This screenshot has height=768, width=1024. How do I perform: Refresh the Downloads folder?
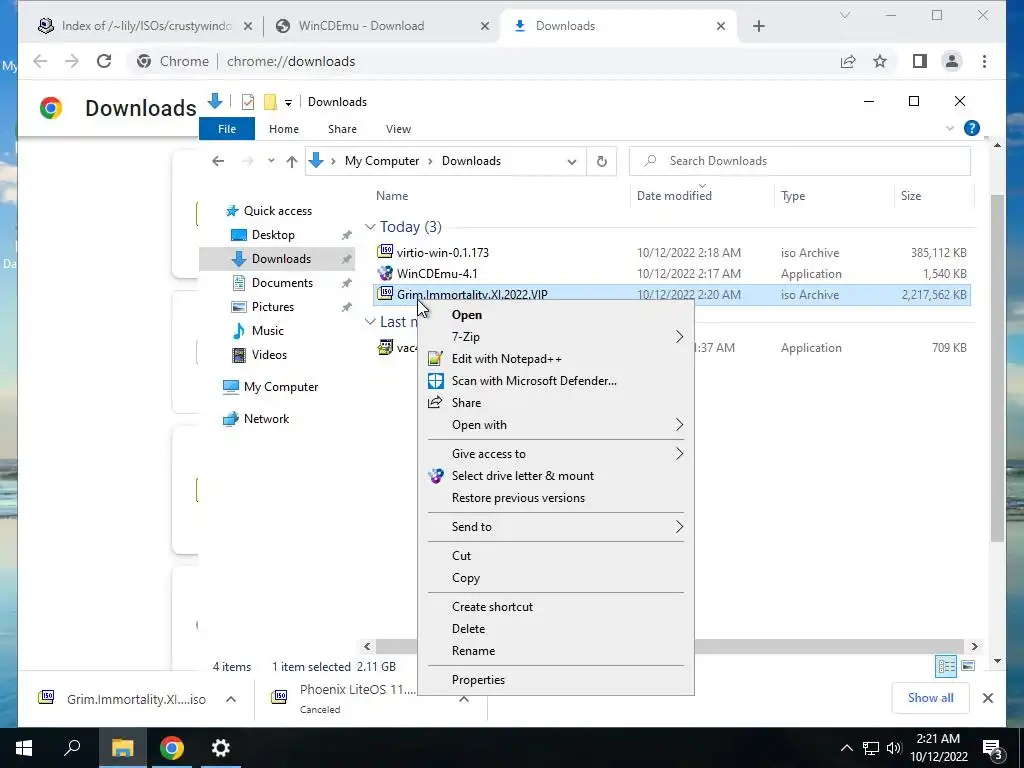tap(601, 161)
